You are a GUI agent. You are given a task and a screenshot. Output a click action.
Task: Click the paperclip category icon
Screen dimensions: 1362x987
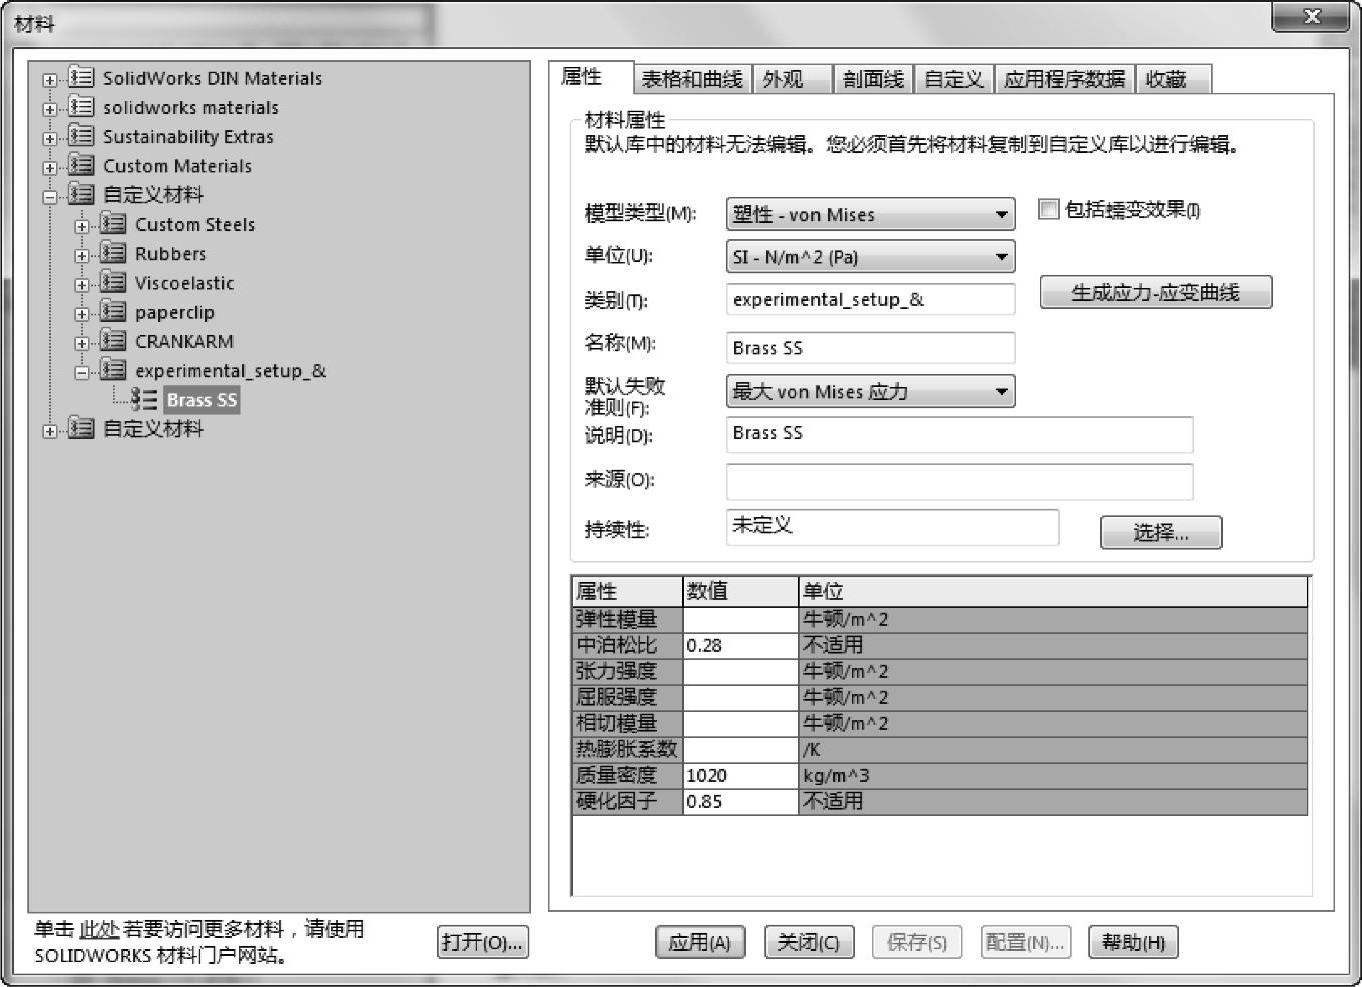[113, 312]
